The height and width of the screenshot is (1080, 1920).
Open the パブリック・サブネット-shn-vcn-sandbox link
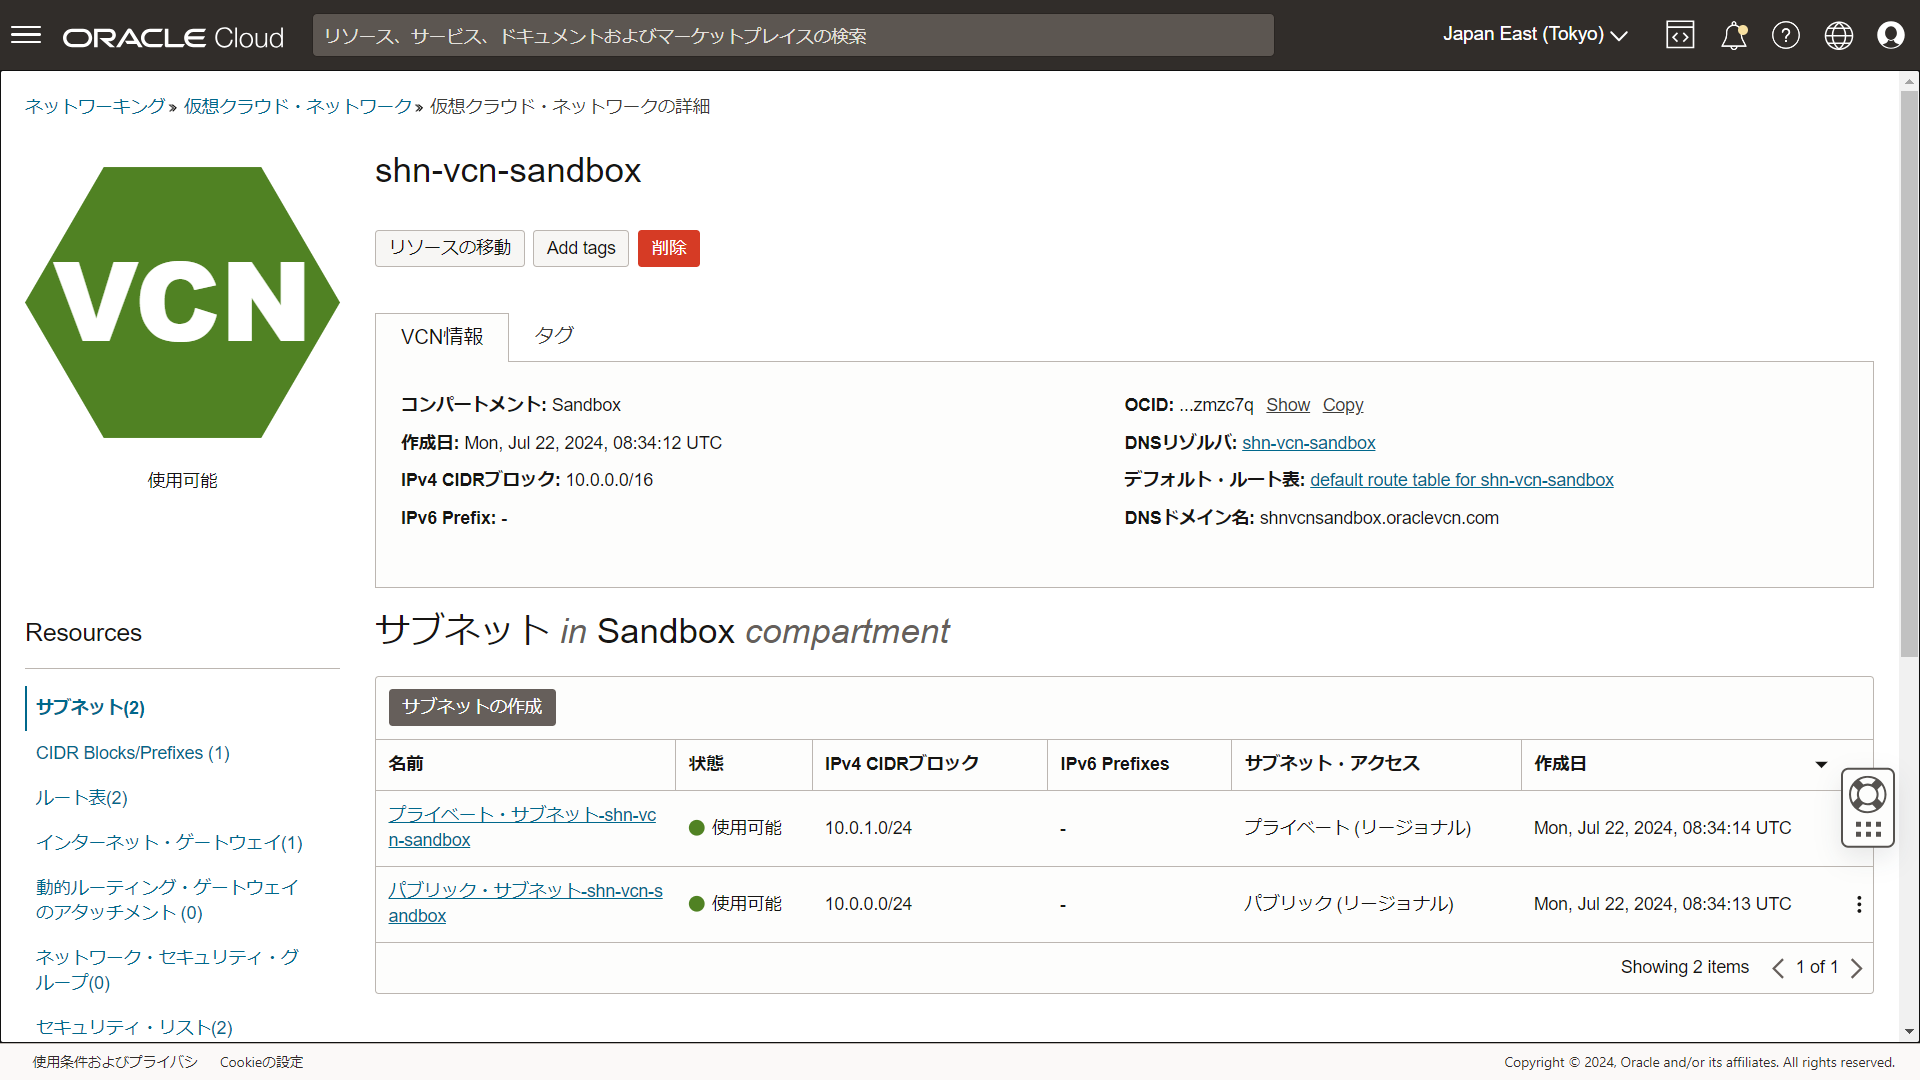(x=525, y=903)
